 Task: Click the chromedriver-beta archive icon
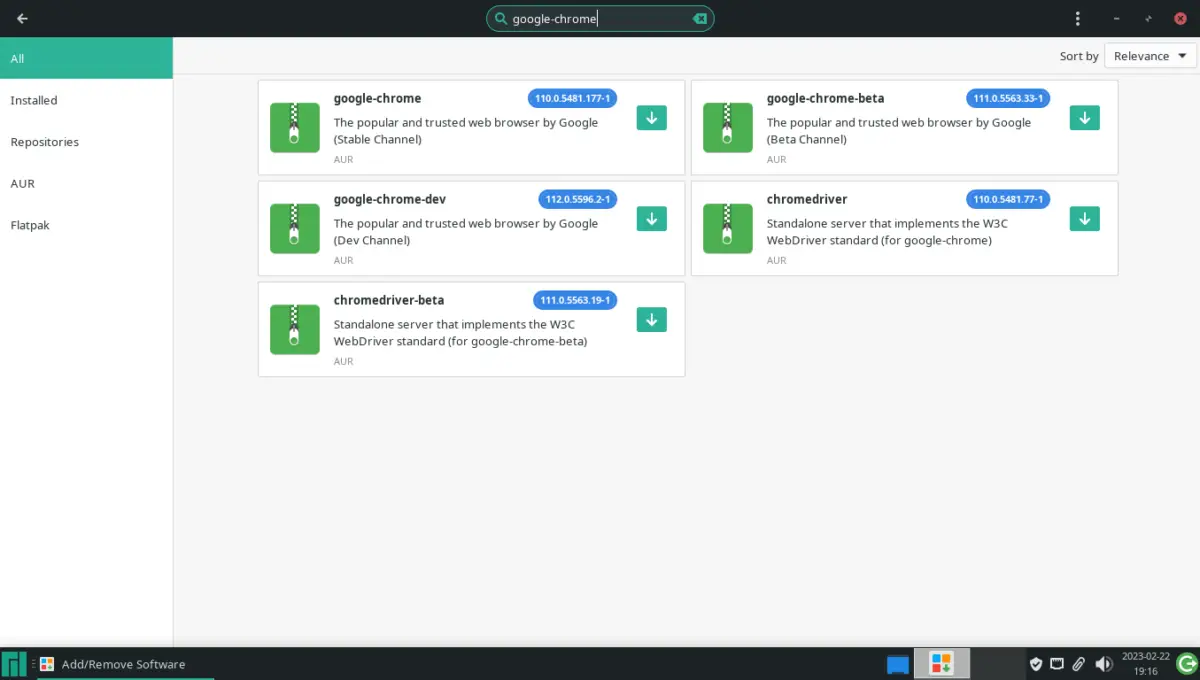[295, 329]
